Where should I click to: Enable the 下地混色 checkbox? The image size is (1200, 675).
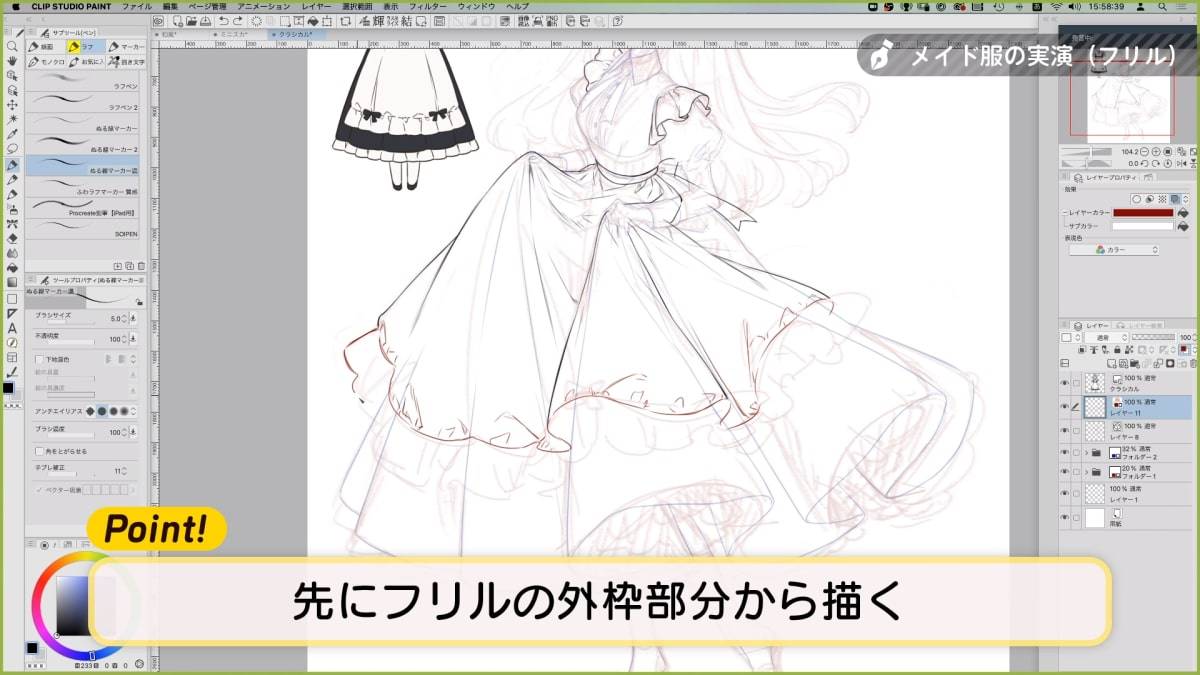tap(39, 359)
